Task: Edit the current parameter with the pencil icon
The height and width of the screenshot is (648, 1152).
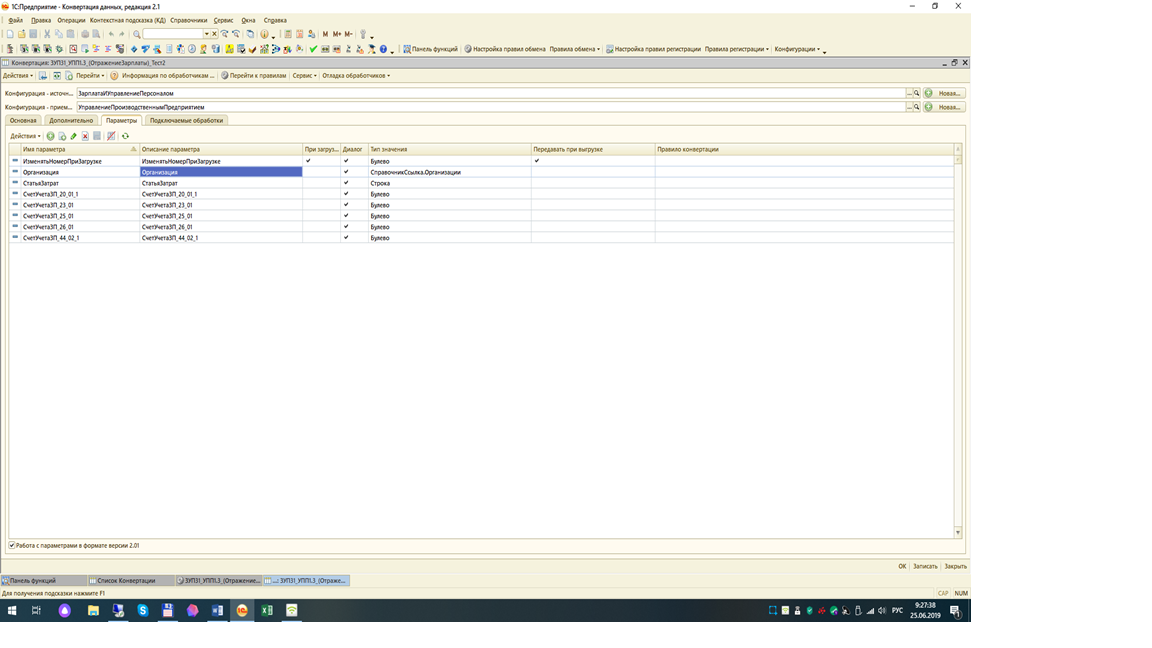Action: tap(73, 136)
